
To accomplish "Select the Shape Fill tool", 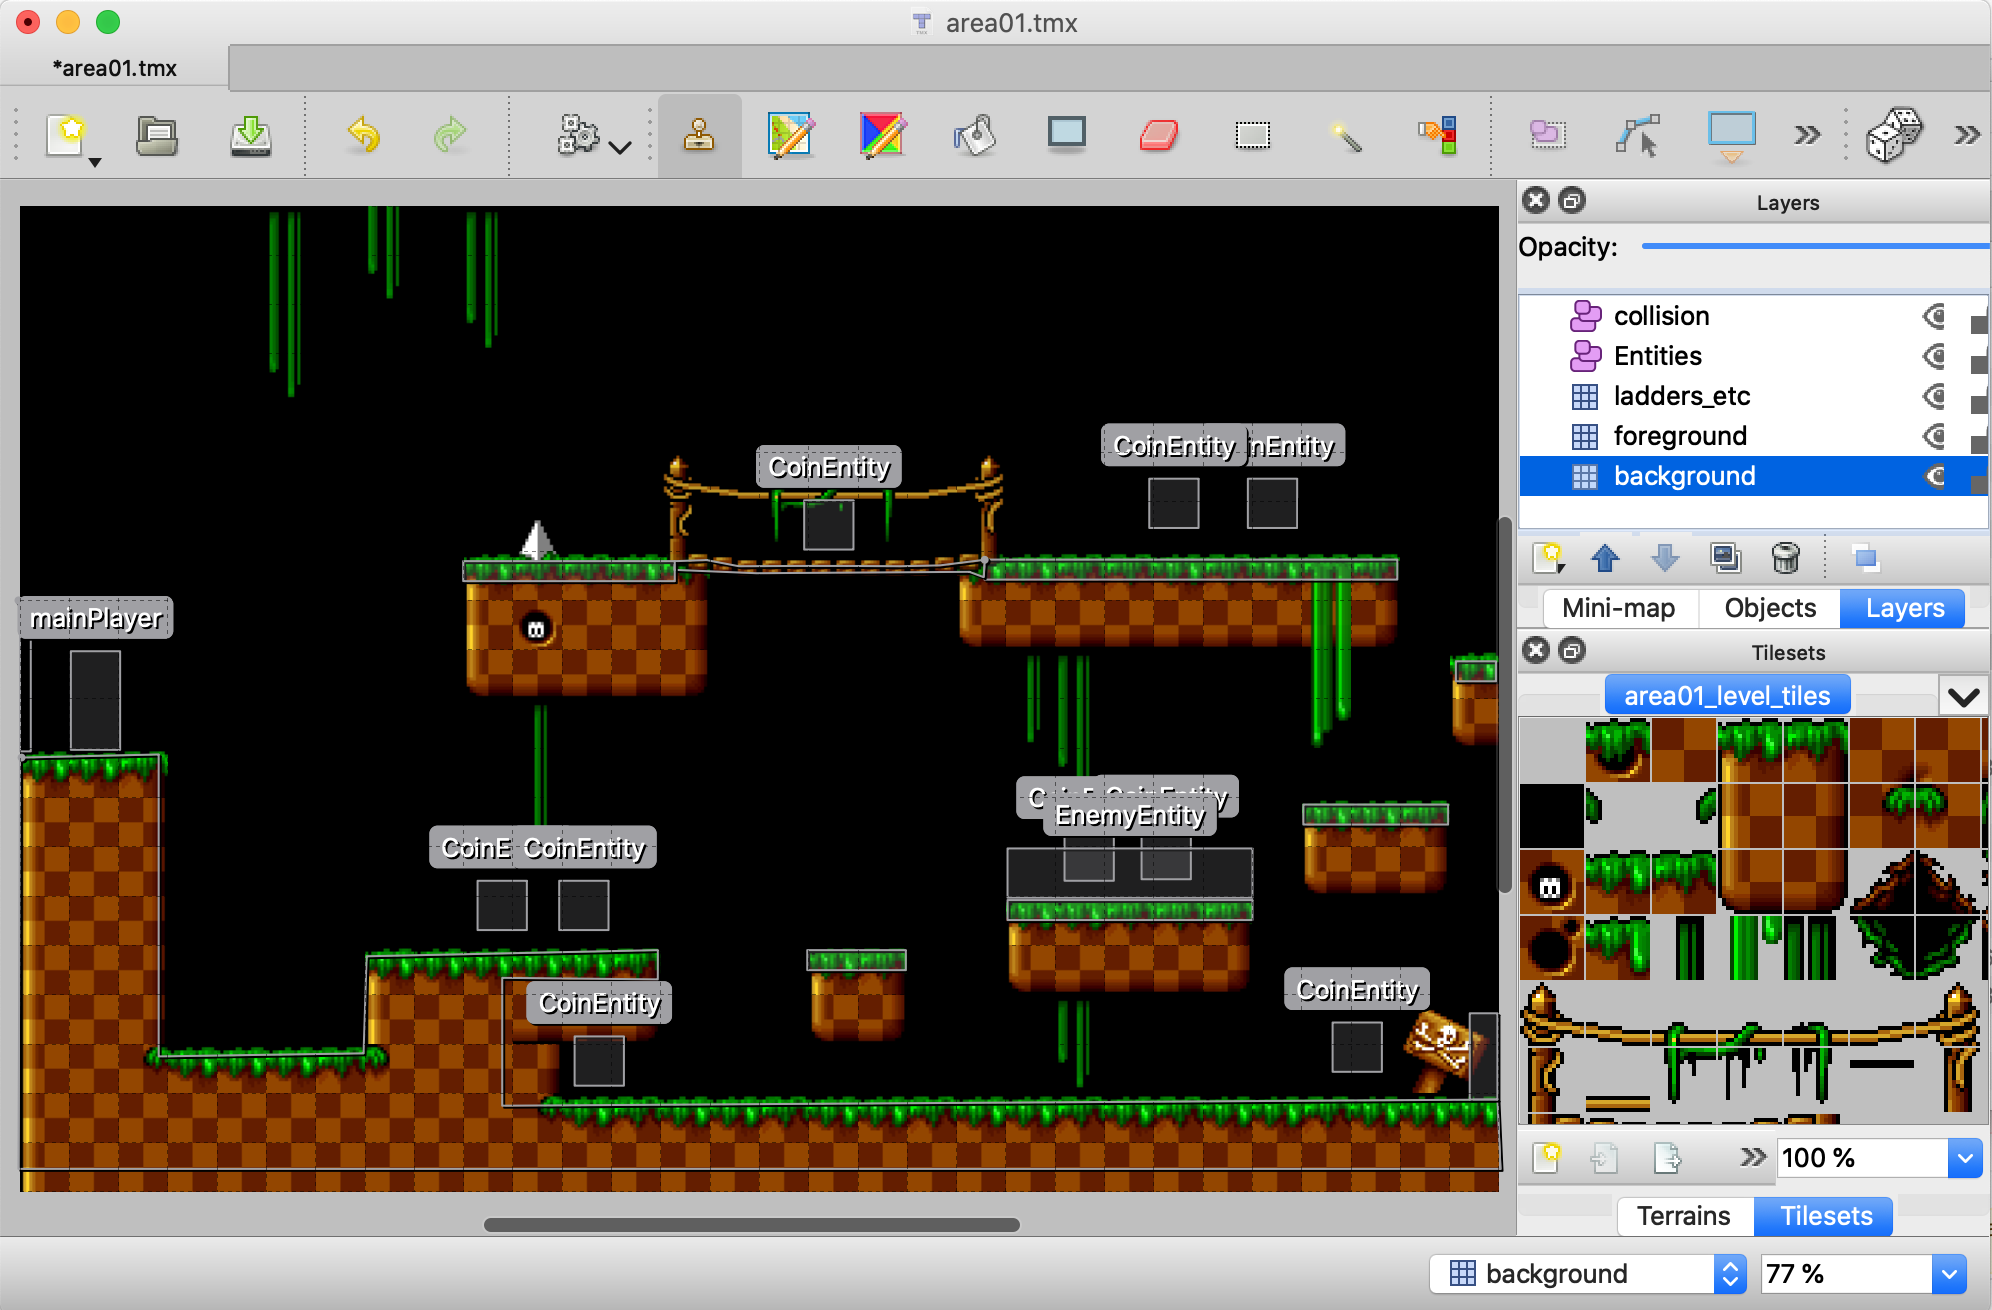I will click(1067, 135).
